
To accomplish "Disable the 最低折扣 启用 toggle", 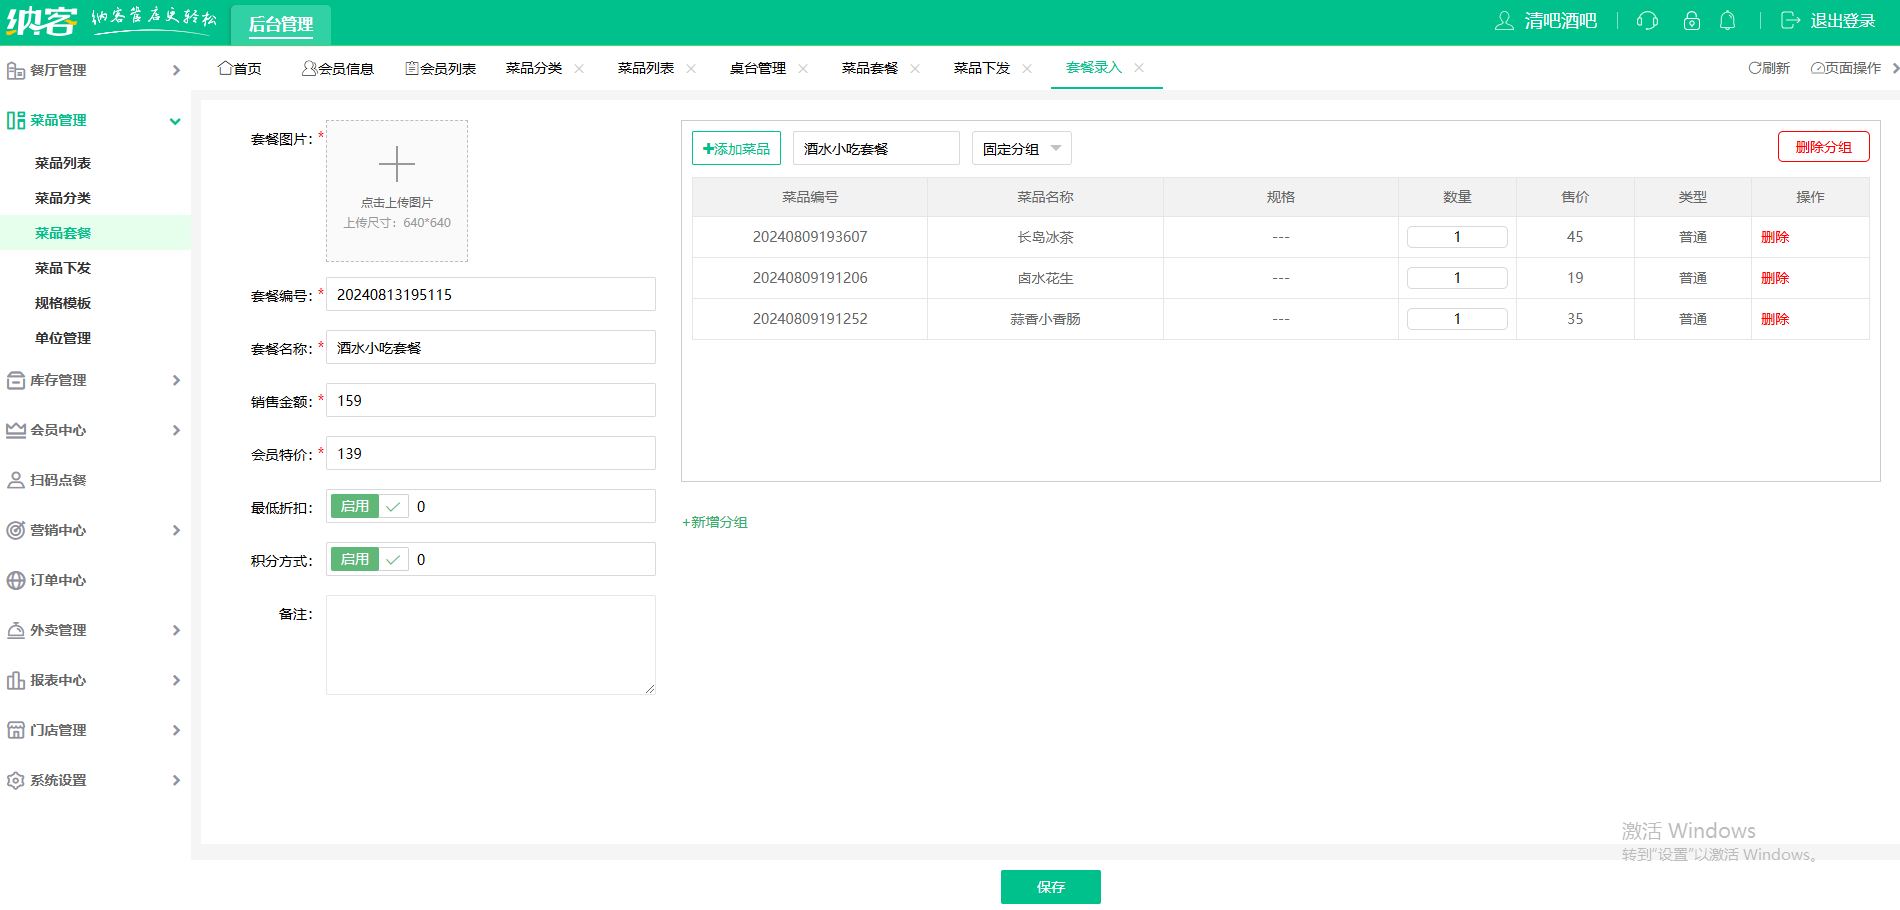I will 356,506.
